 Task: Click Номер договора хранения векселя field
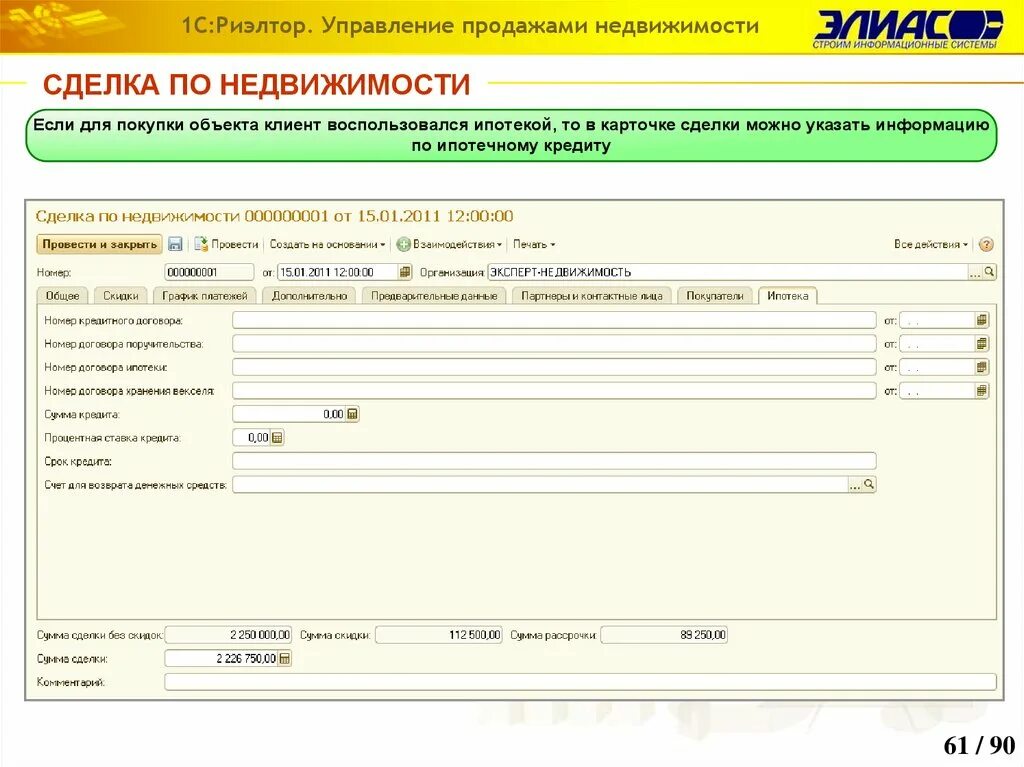click(554, 391)
